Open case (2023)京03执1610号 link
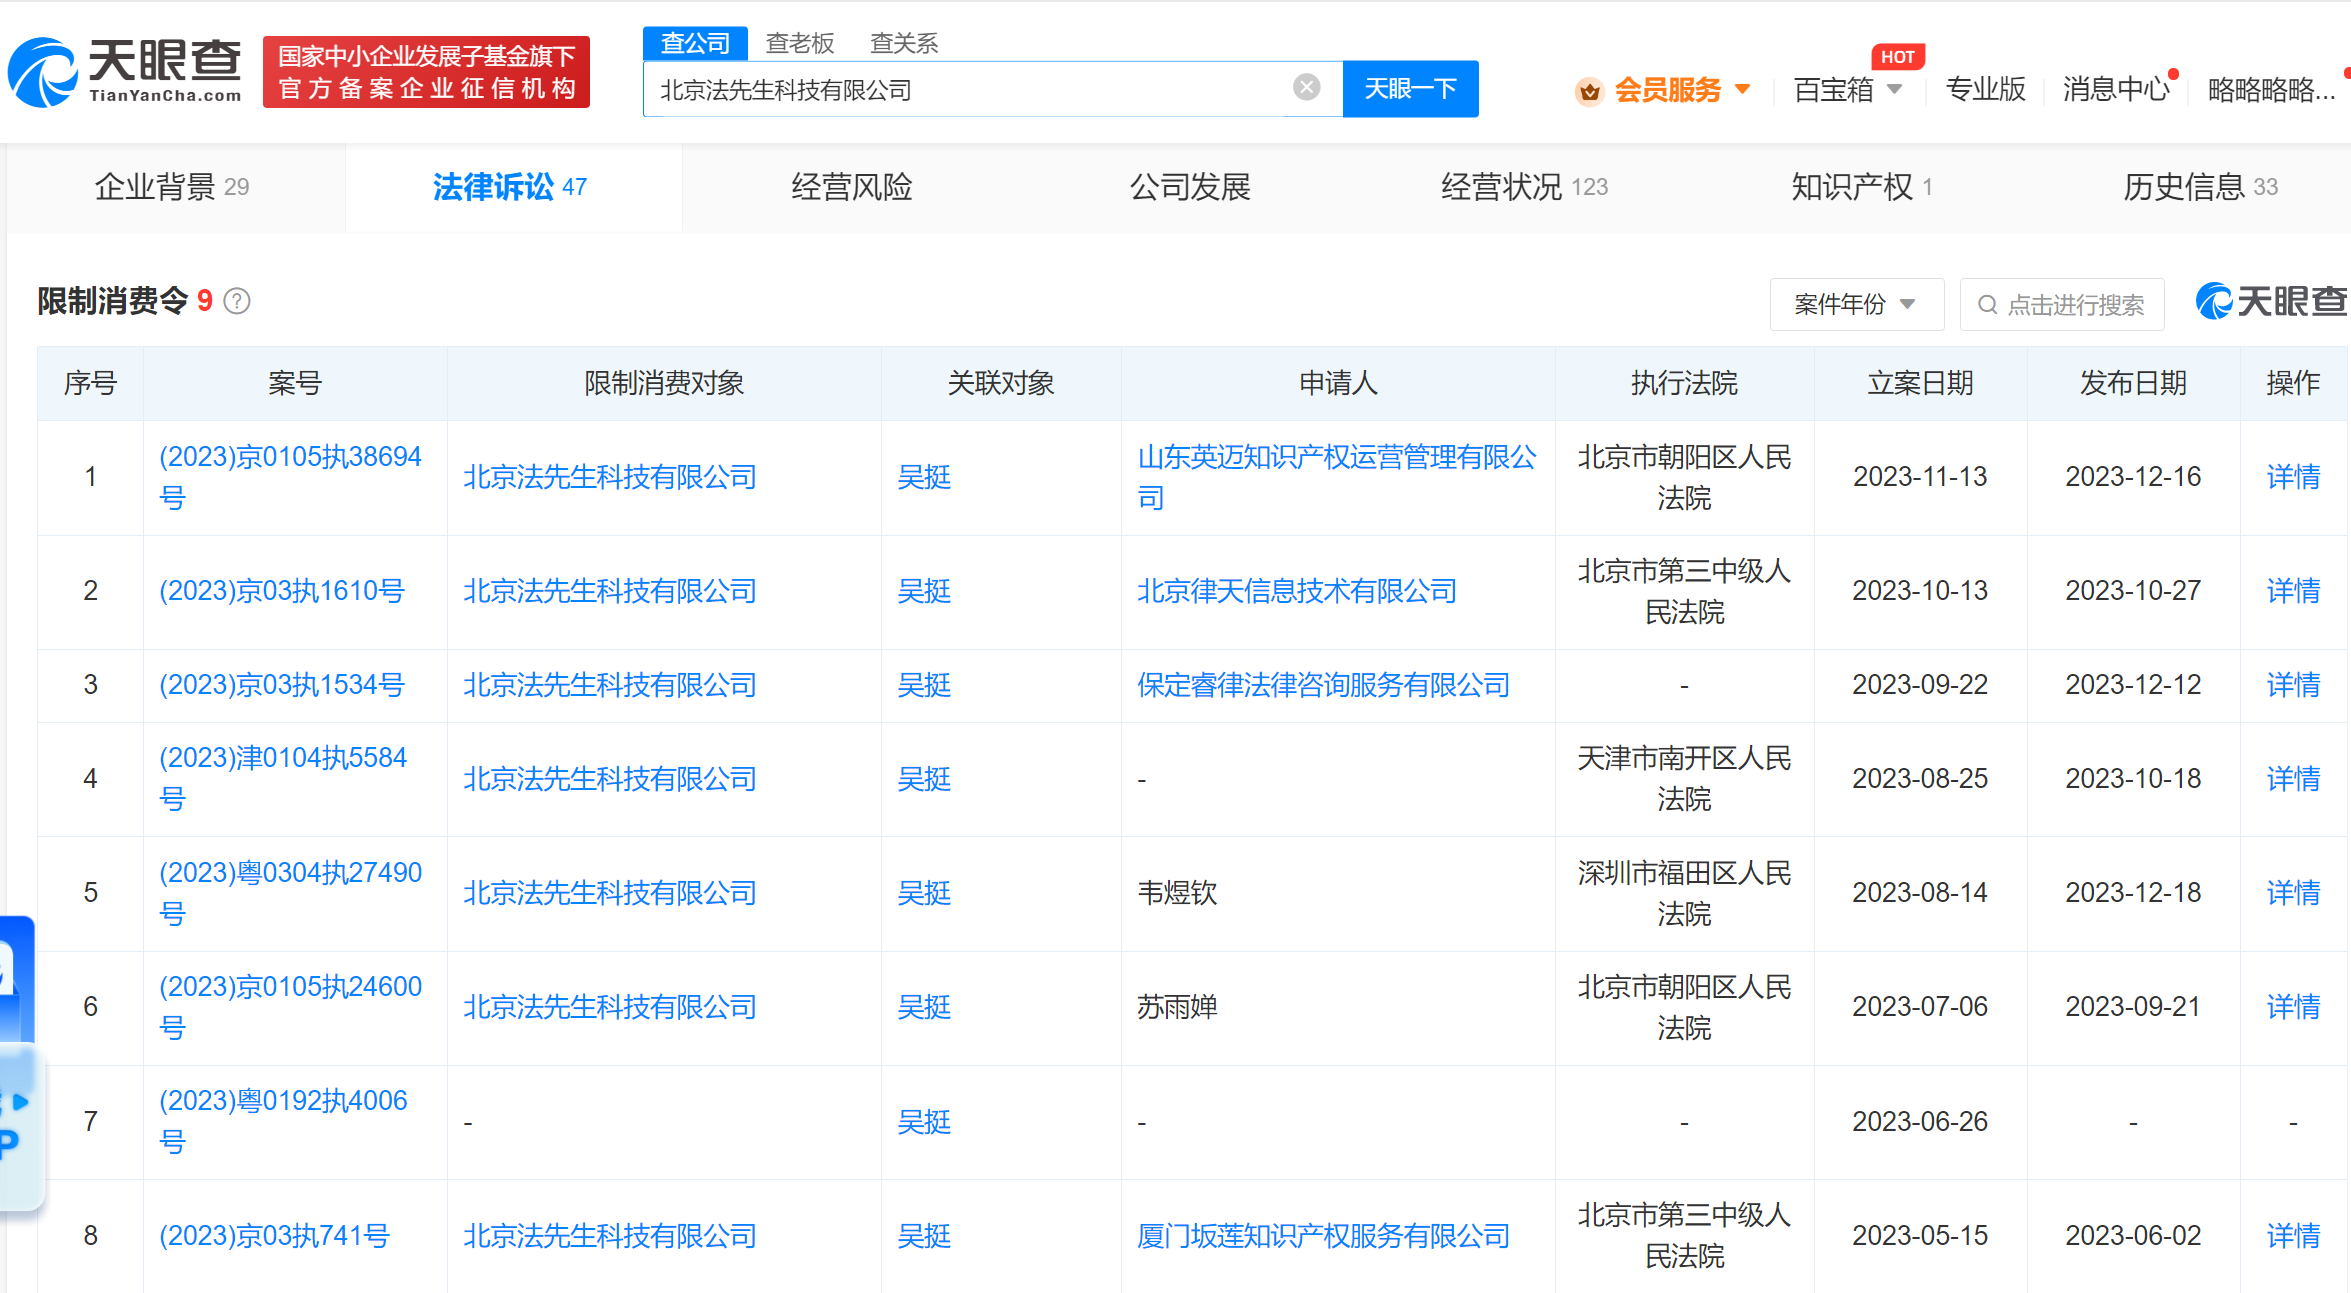The width and height of the screenshot is (2351, 1293). point(282,591)
